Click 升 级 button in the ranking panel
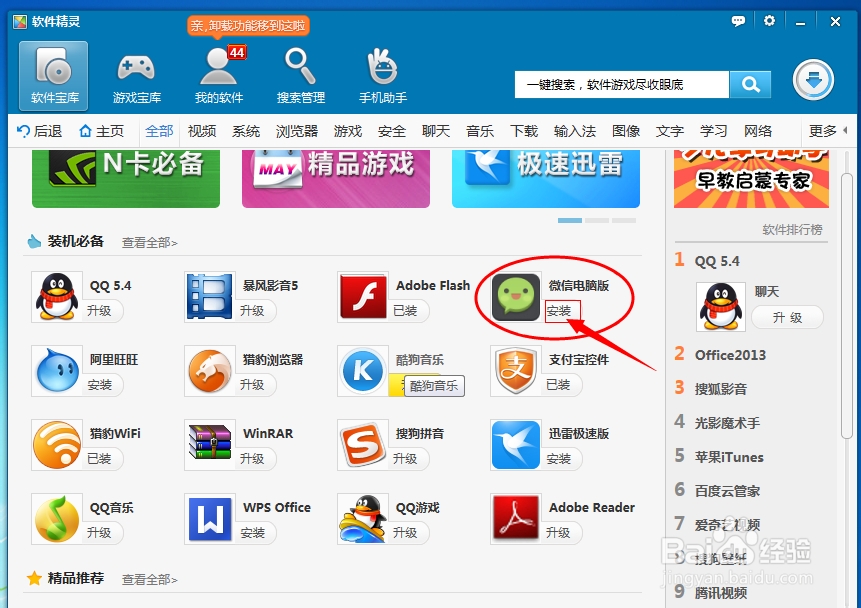This screenshot has height=608, width=861. (787, 317)
